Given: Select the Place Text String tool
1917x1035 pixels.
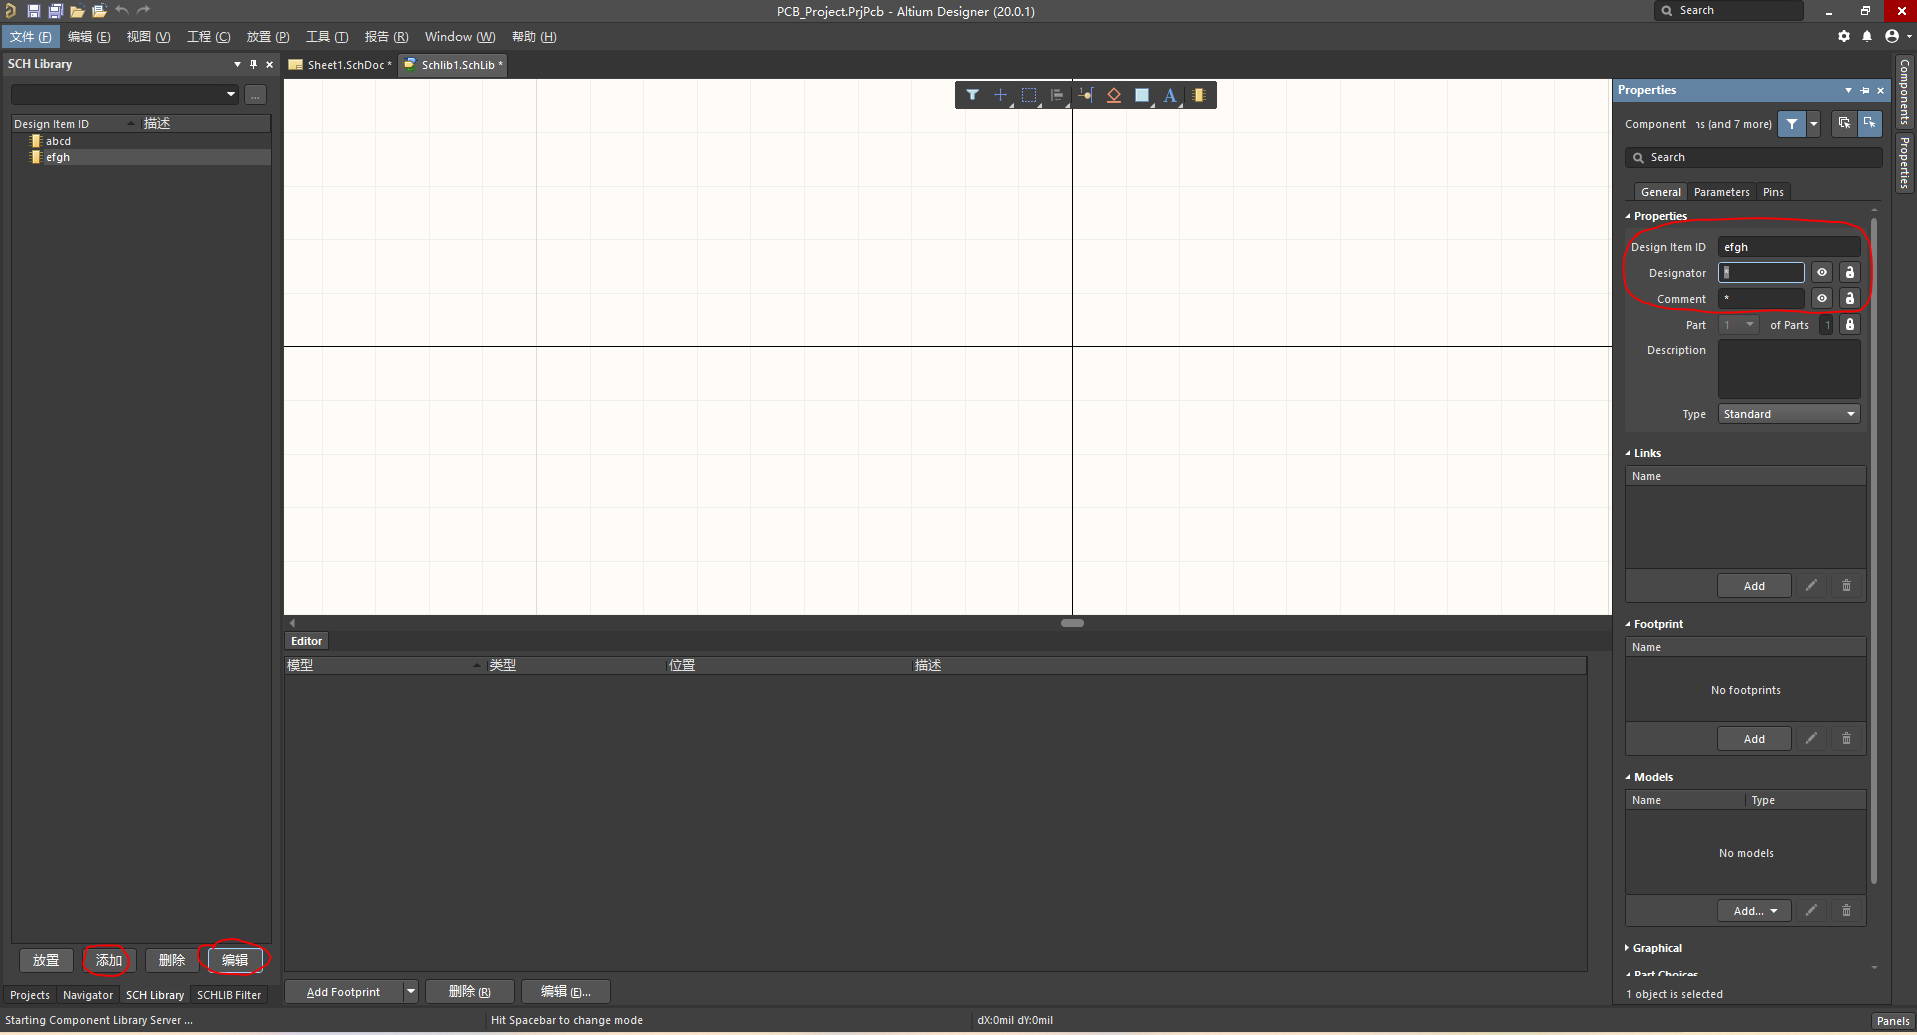Looking at the screenshot, I should 1170,95.
